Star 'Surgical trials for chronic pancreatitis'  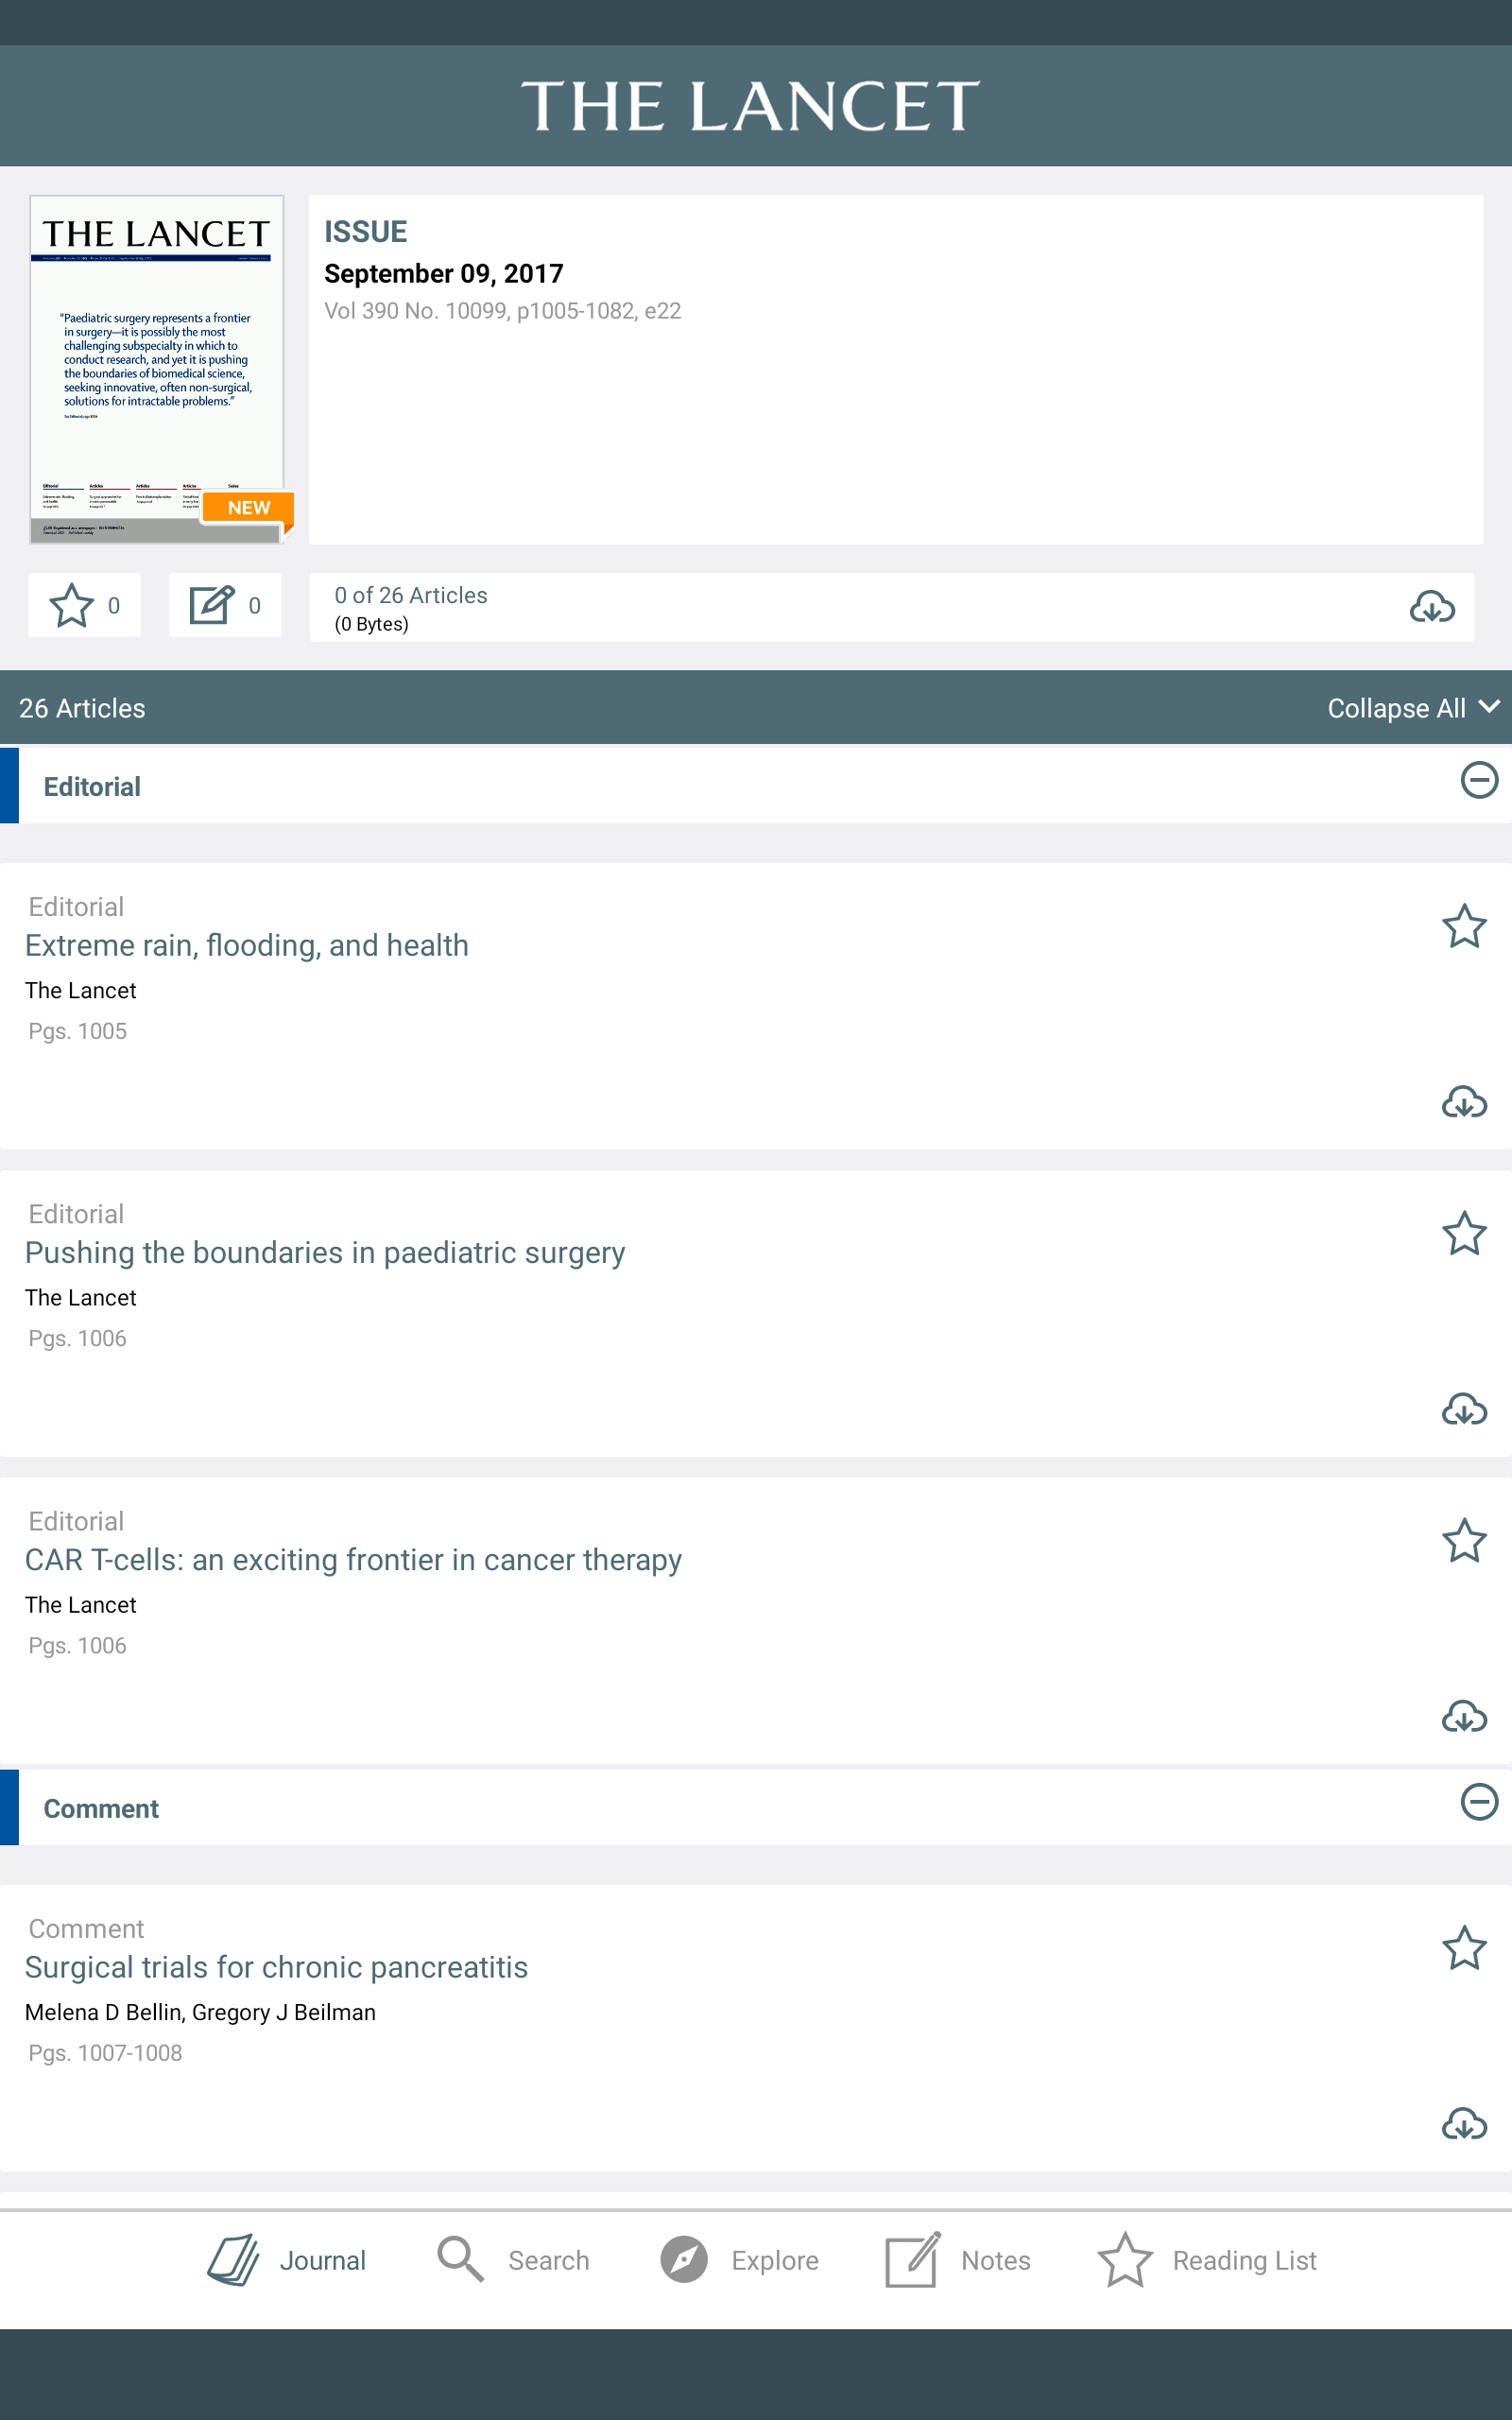1464,1947
